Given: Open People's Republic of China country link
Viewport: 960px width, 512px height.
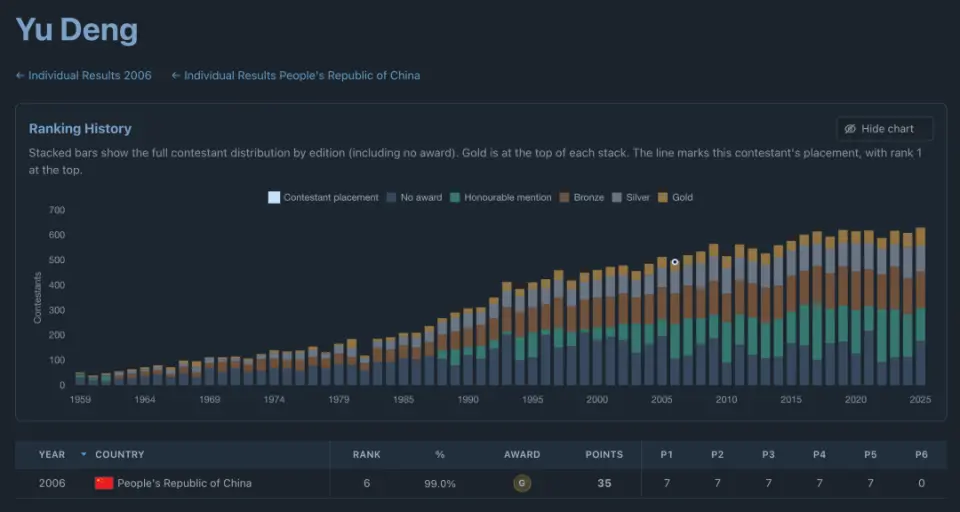Looking at the screenshot, I should tap(184, 483).
